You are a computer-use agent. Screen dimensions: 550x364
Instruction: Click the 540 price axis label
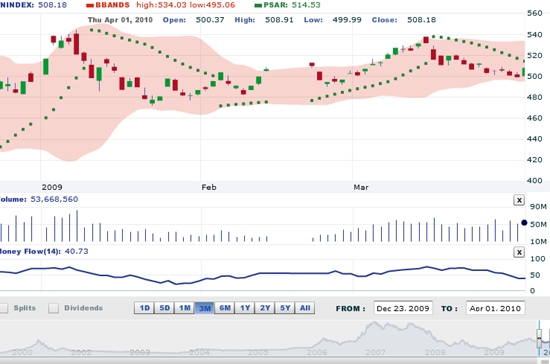(x=535, y=35)
